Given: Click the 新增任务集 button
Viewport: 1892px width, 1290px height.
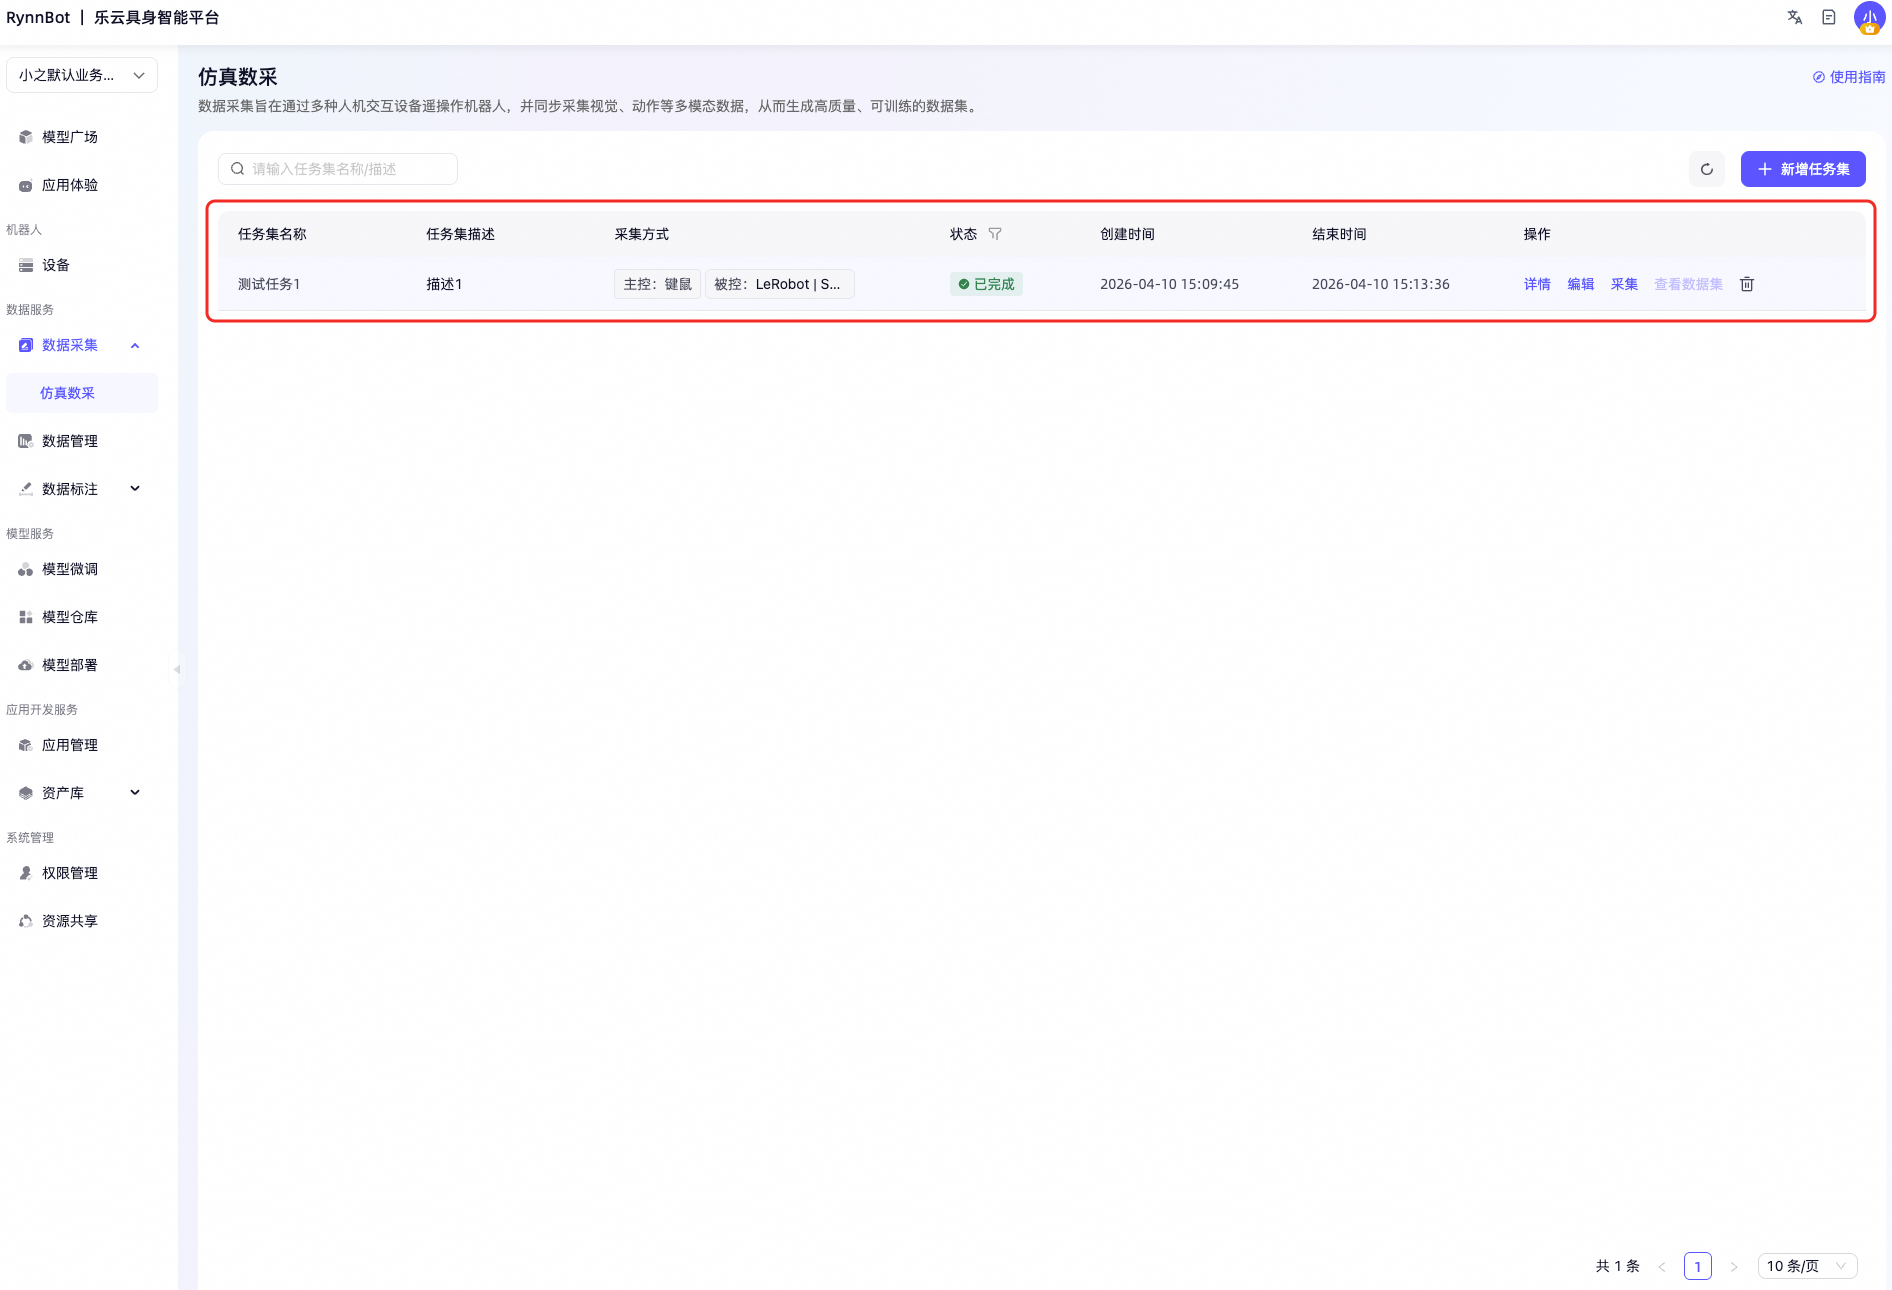Looking at the screenshot, I should click(x=1803, y=169).
